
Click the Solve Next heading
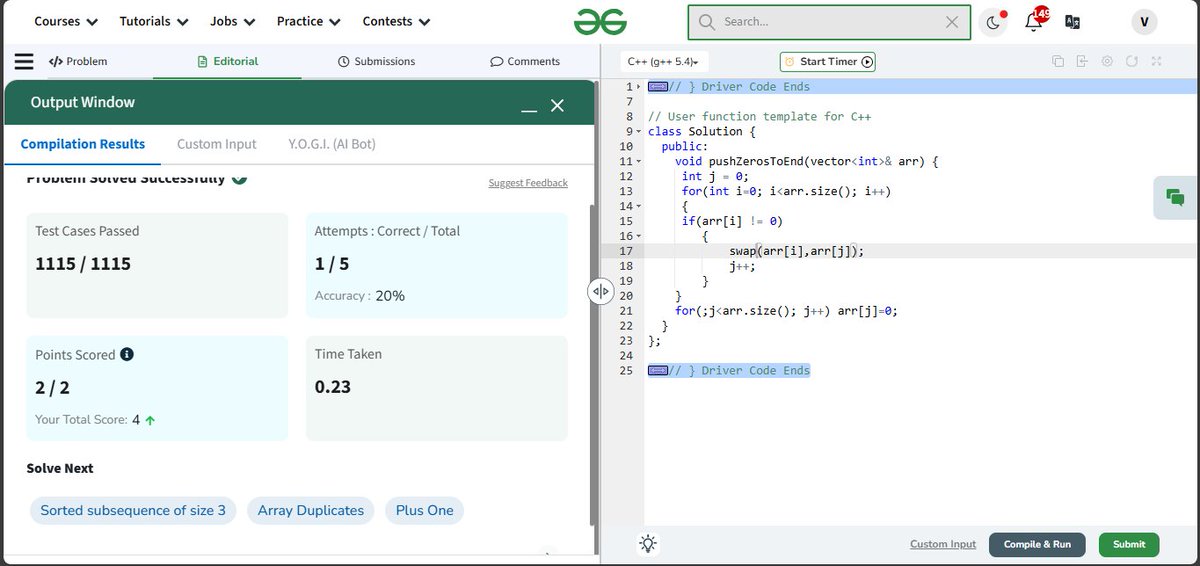click(x=60, y=468)
